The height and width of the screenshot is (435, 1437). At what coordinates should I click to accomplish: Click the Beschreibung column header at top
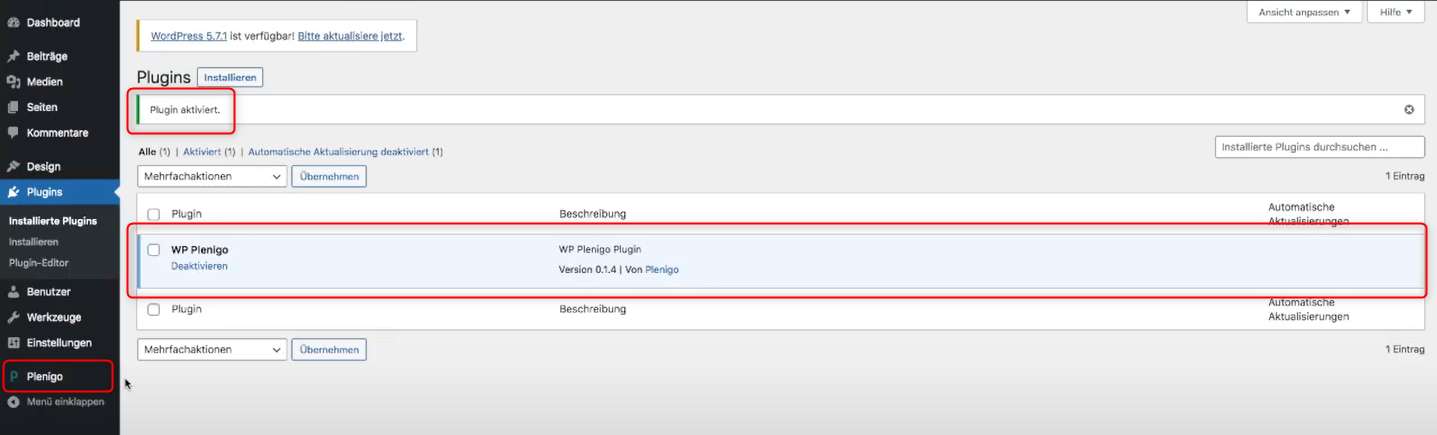point(593,214)
